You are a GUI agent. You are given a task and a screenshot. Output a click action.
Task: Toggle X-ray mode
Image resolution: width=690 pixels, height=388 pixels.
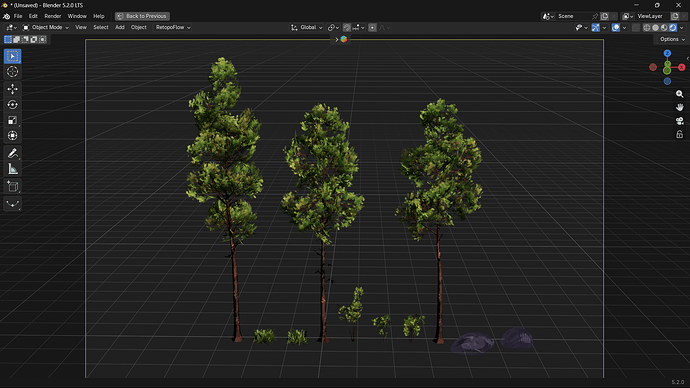point(635,27)
